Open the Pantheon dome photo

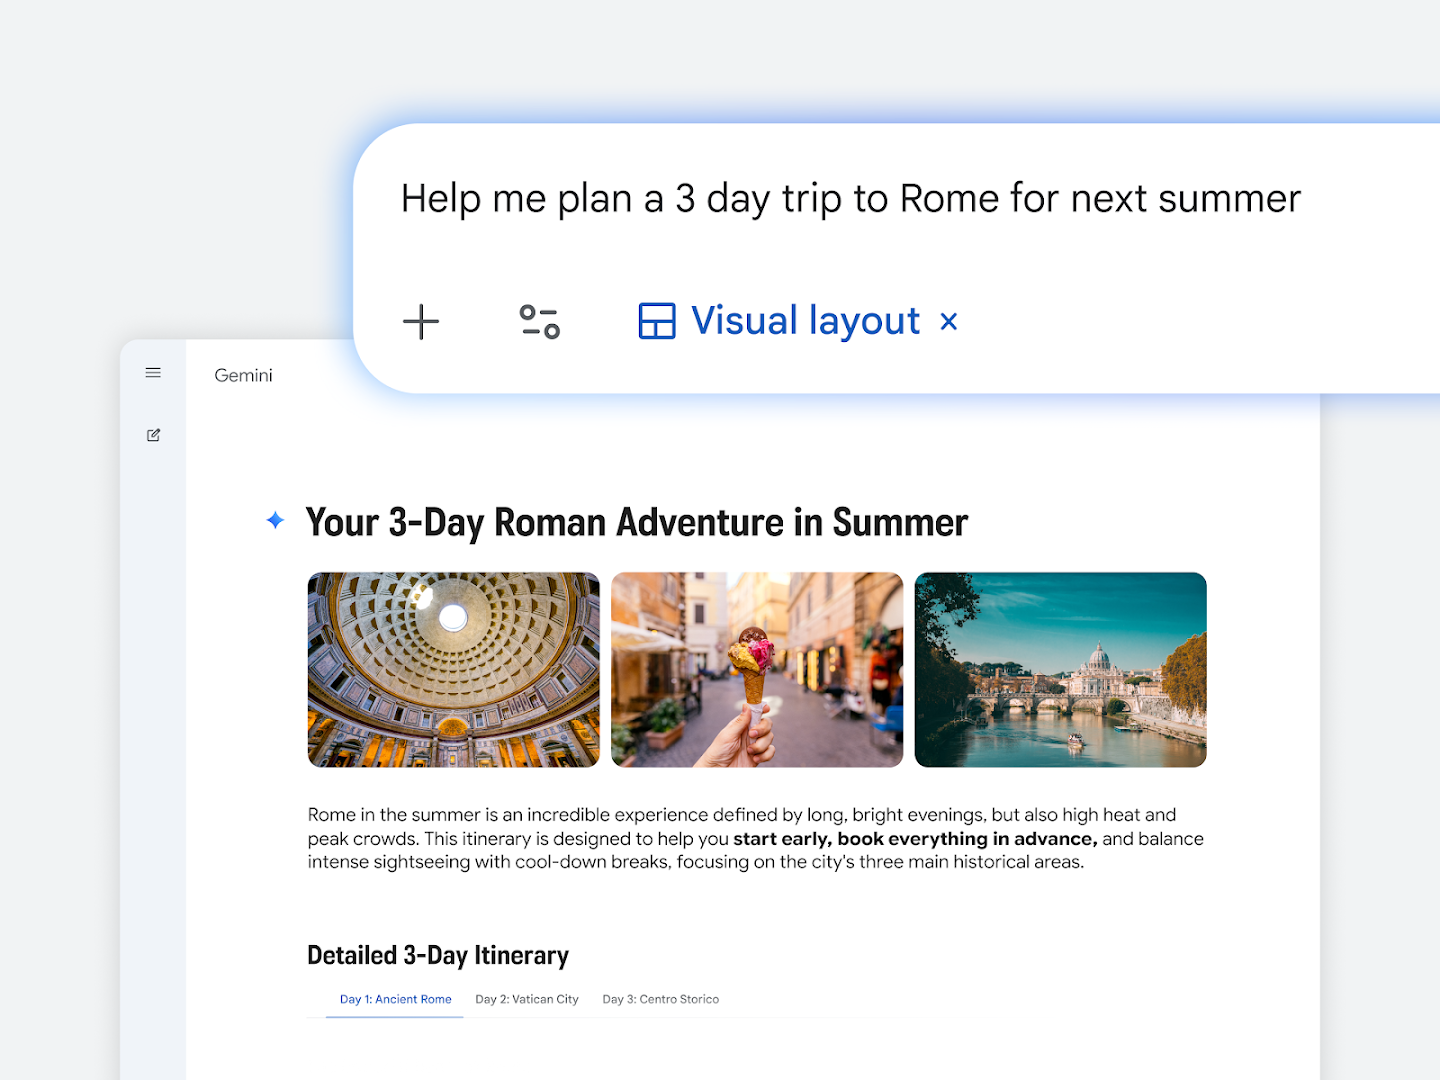tap(453, 669)
